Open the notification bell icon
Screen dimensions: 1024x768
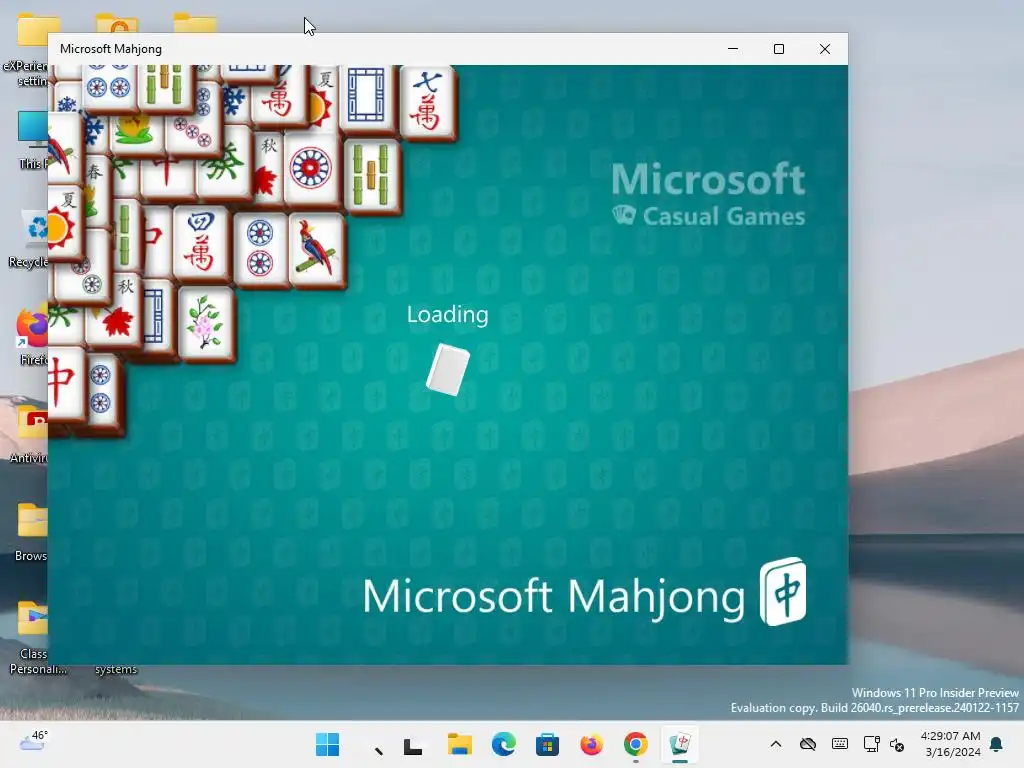pyautogui.click(x=997, y=744)
